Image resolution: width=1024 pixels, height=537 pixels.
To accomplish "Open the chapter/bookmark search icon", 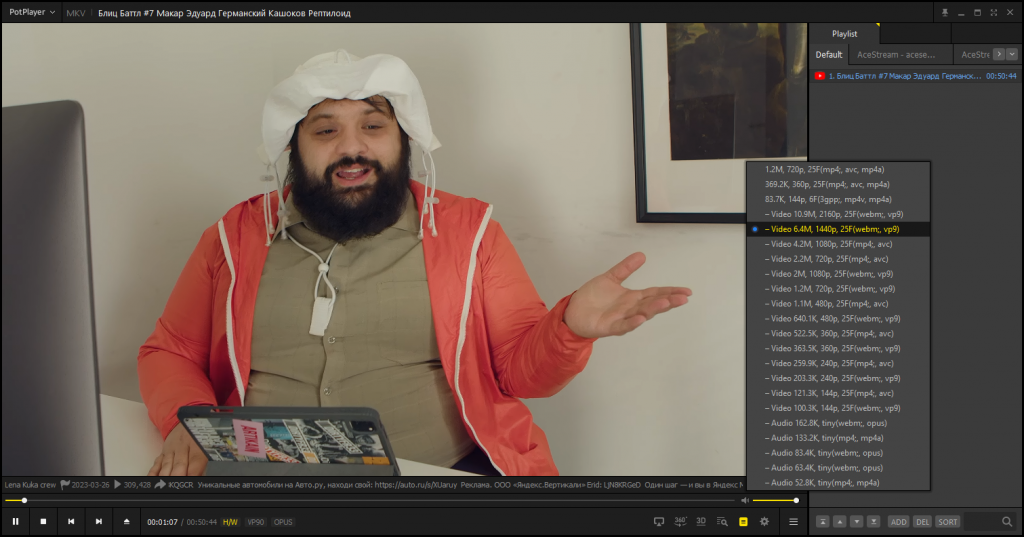I will click(722, 521).
